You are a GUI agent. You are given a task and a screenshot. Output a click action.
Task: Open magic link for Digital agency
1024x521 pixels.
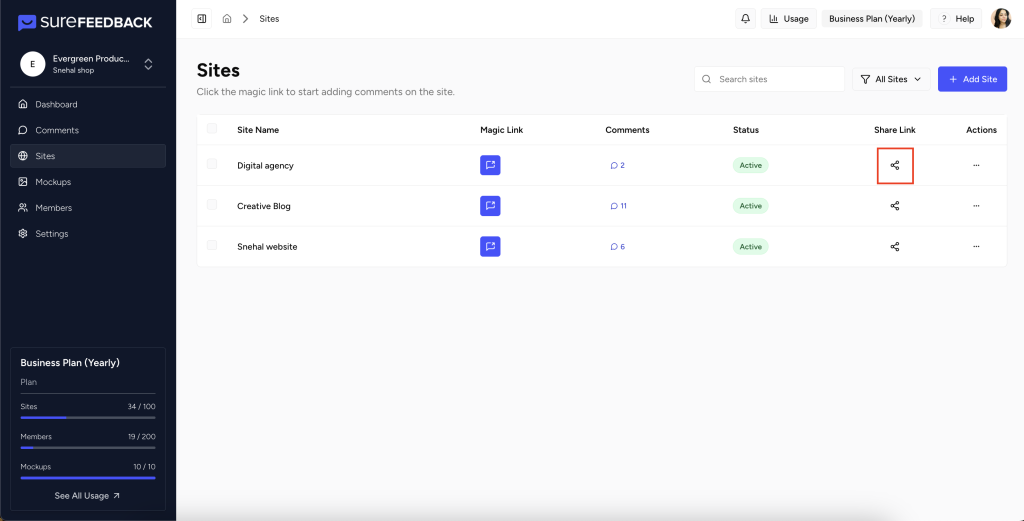tap(490, 165)
